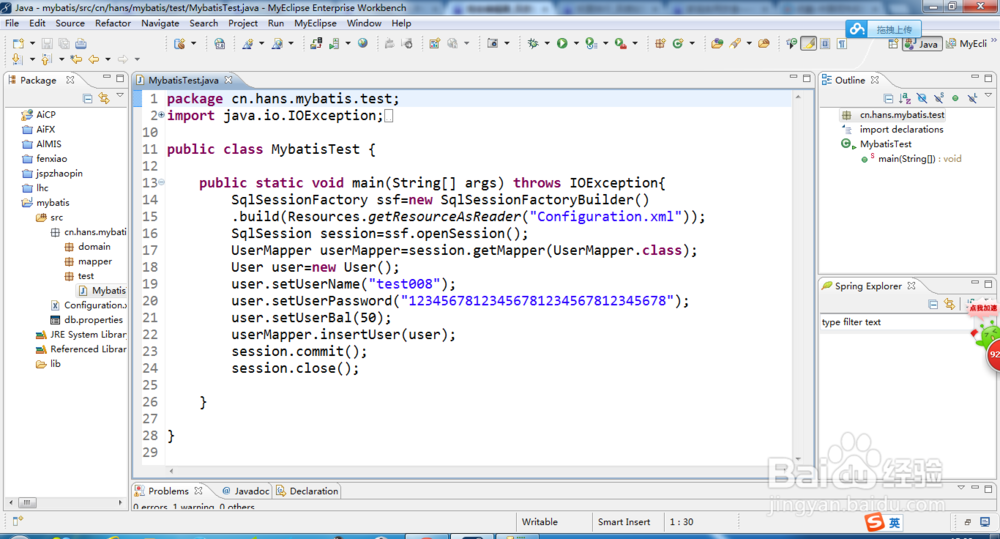Screen dimensions: 1000x539
Task: Switch to the MyEclipse perspective button
Action: coord(967,43)
